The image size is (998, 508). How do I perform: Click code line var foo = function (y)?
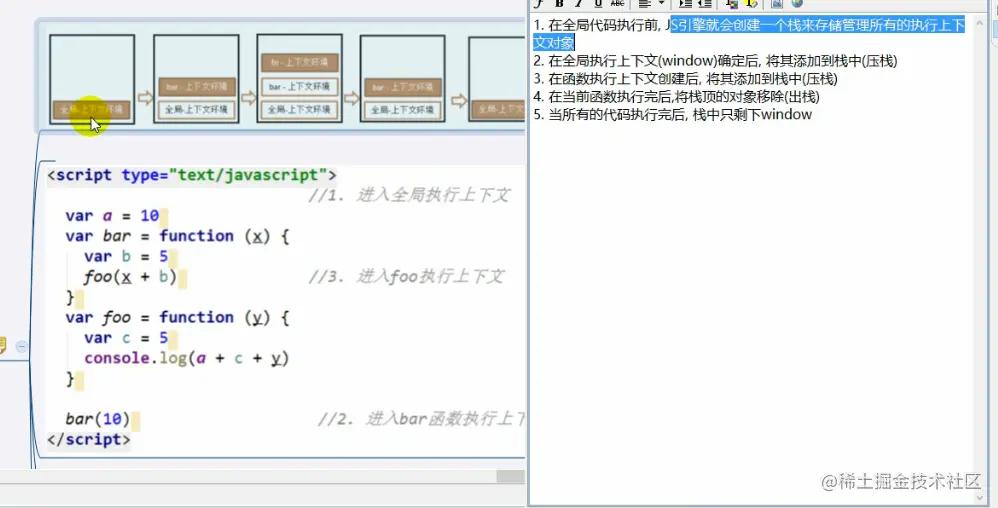click(178, 318)
